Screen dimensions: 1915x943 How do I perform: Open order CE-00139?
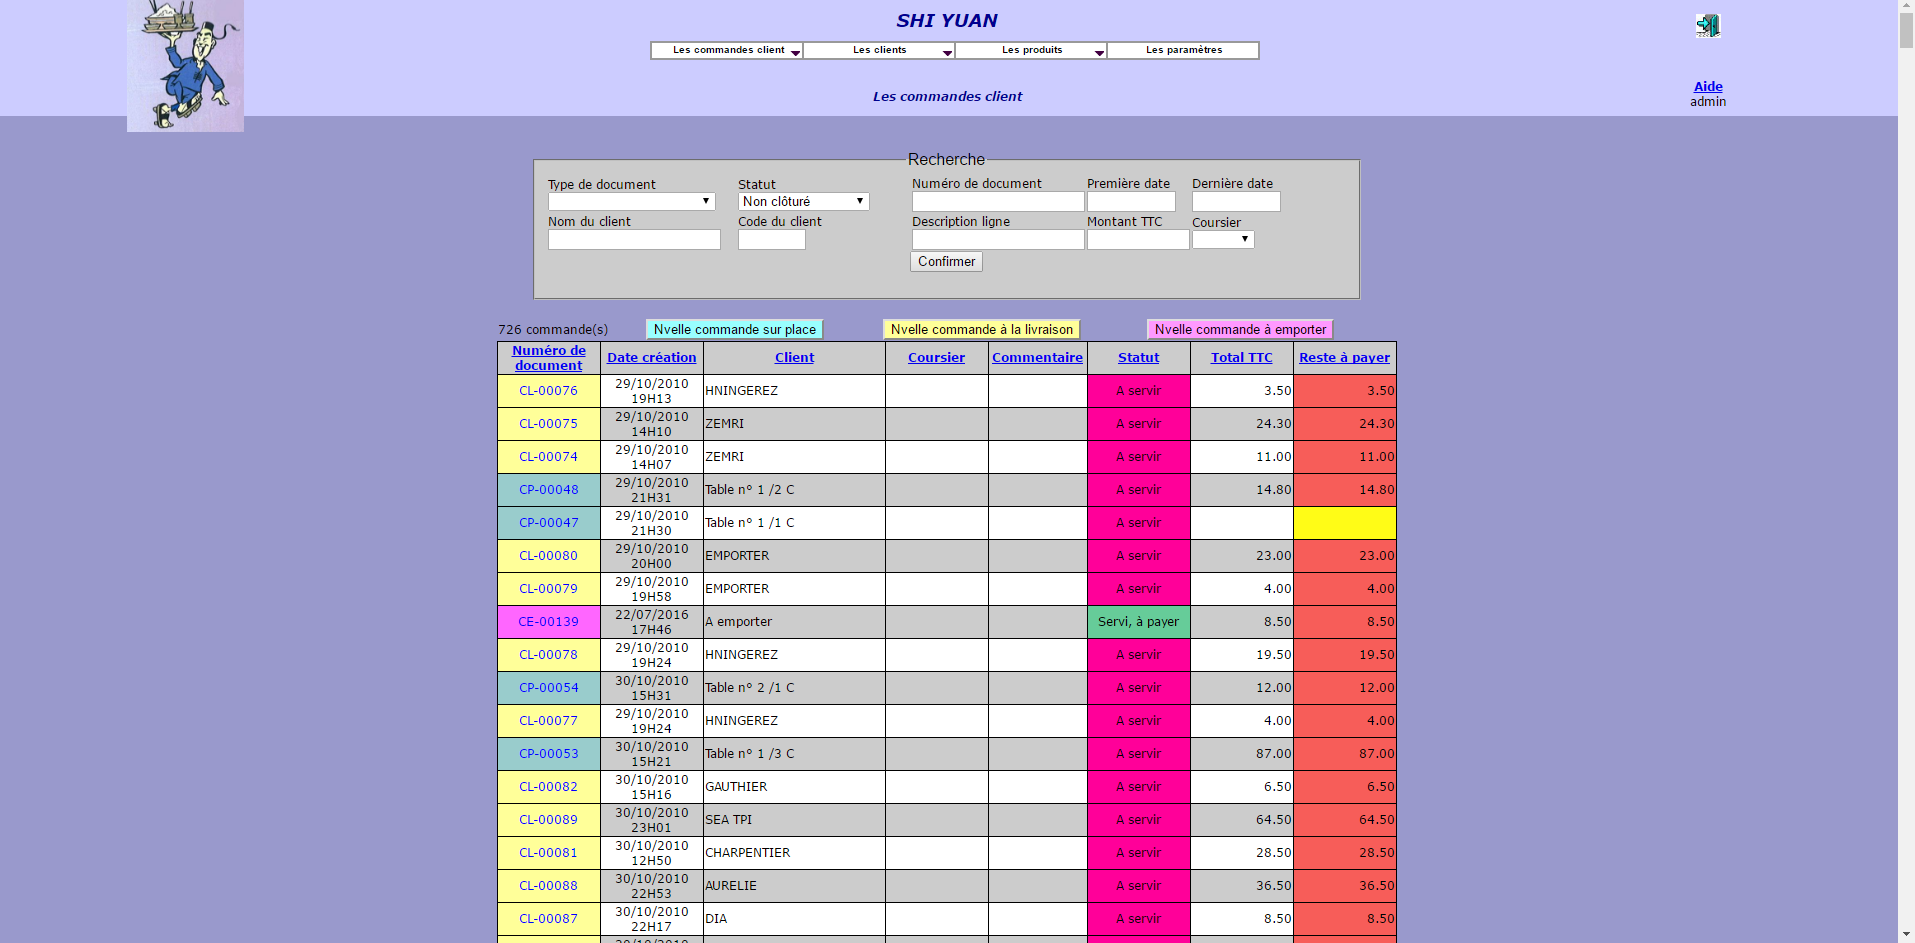point(548,622)
